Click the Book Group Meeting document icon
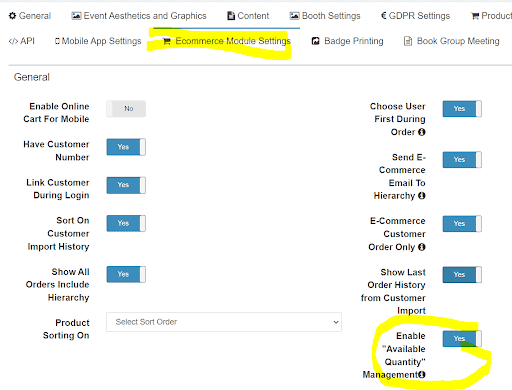 [x=408, y=41]
